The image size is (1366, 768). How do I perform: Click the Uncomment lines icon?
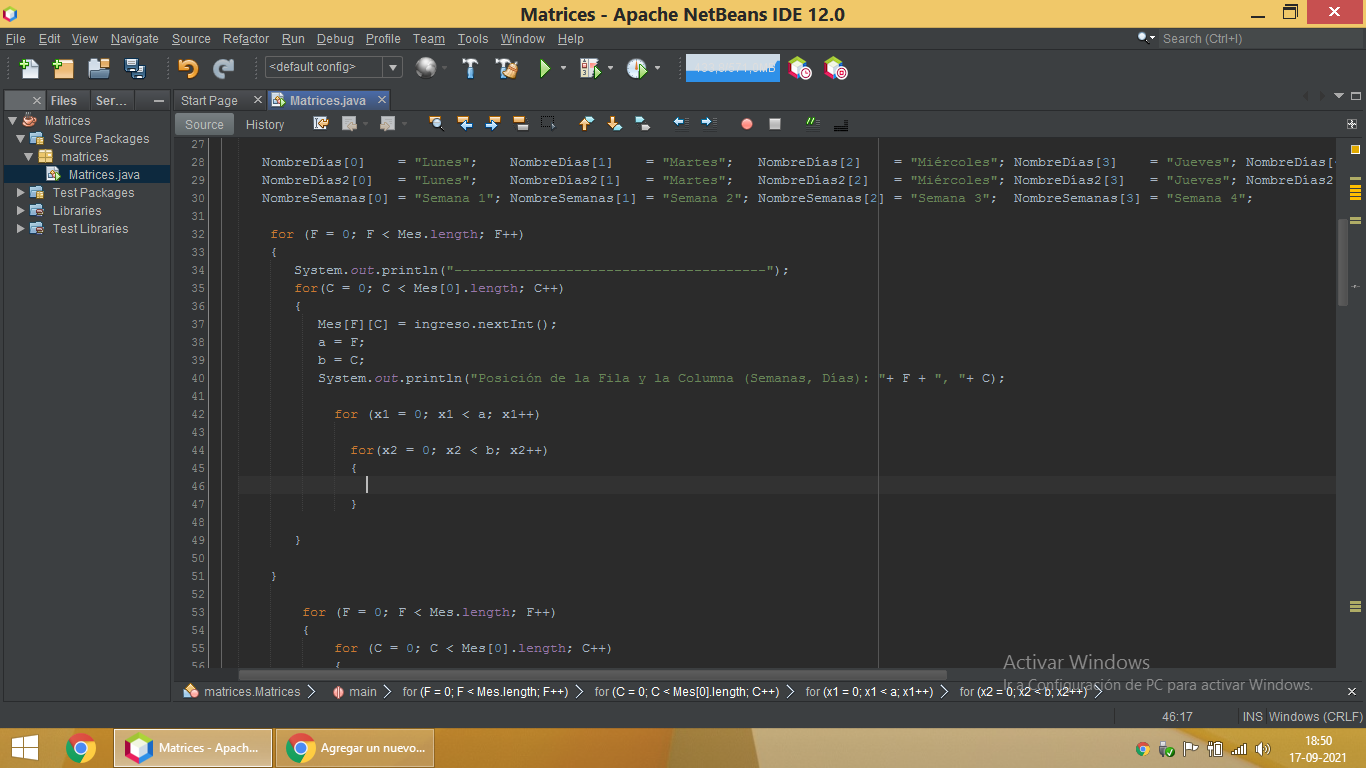point(840,124)
